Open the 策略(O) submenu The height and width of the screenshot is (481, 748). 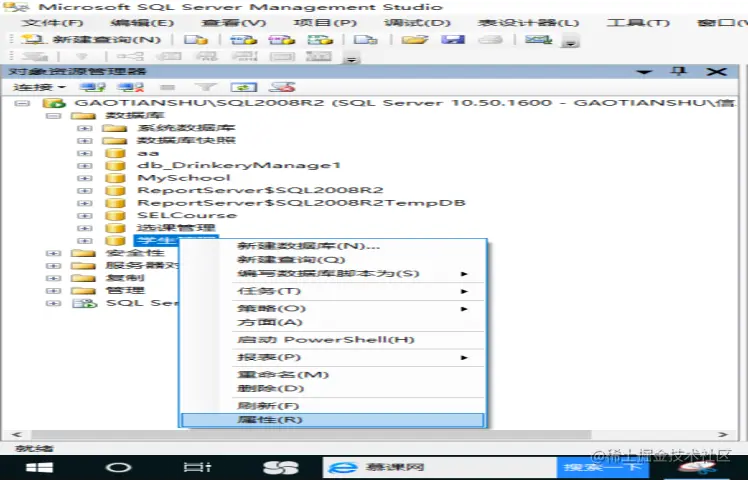(x=334, y=309)
